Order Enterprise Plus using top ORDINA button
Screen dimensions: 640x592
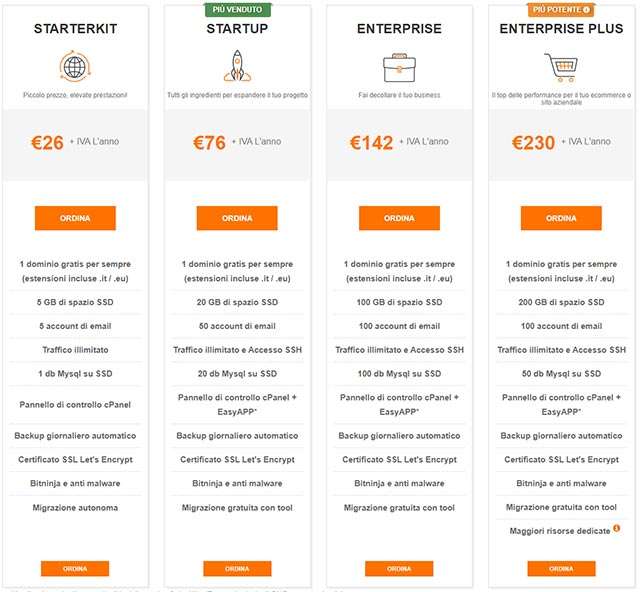point(560,218)
